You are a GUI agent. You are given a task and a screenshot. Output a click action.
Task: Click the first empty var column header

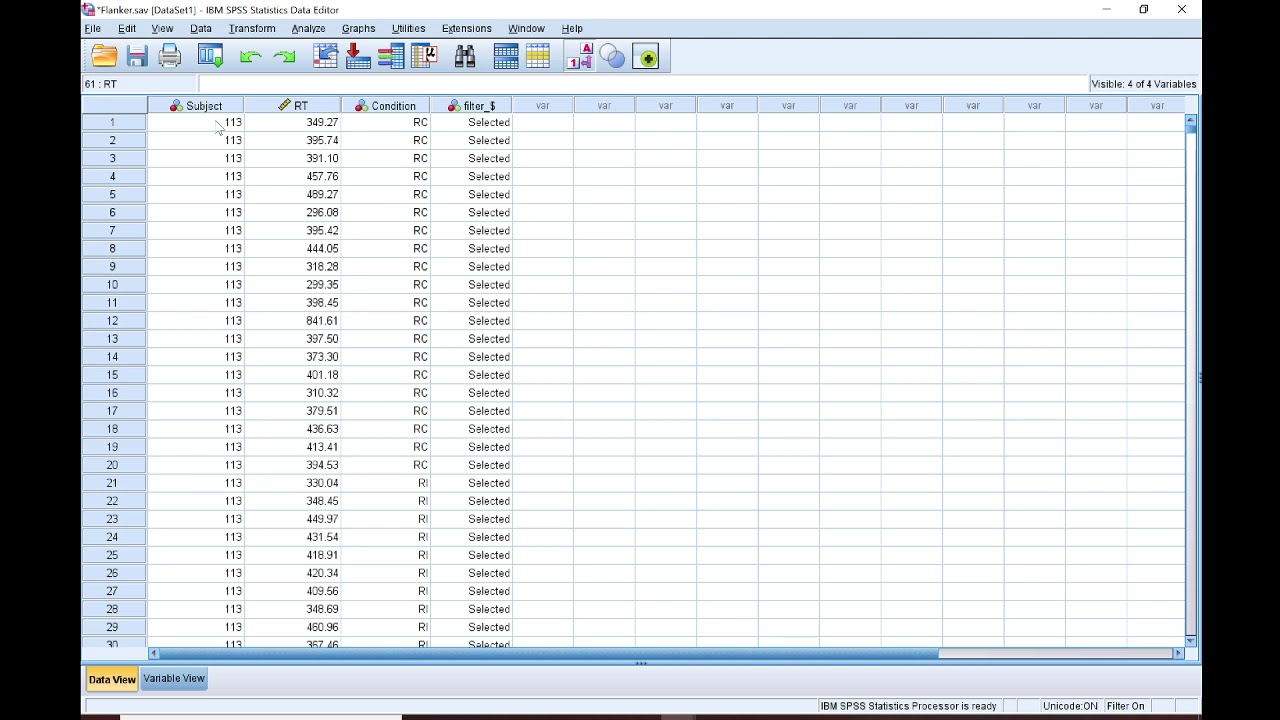coord(542,106)
